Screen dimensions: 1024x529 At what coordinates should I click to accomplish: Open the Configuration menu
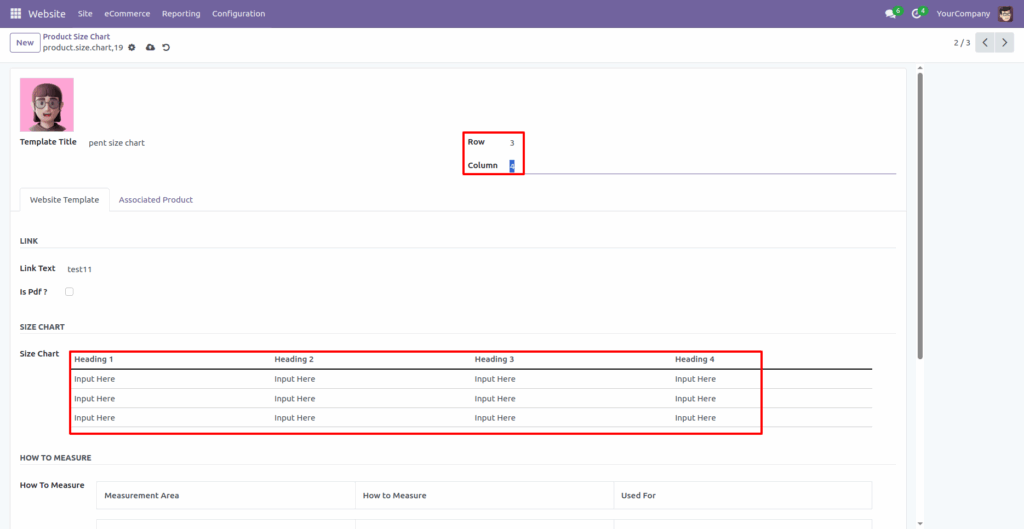(x=238, y=14)
